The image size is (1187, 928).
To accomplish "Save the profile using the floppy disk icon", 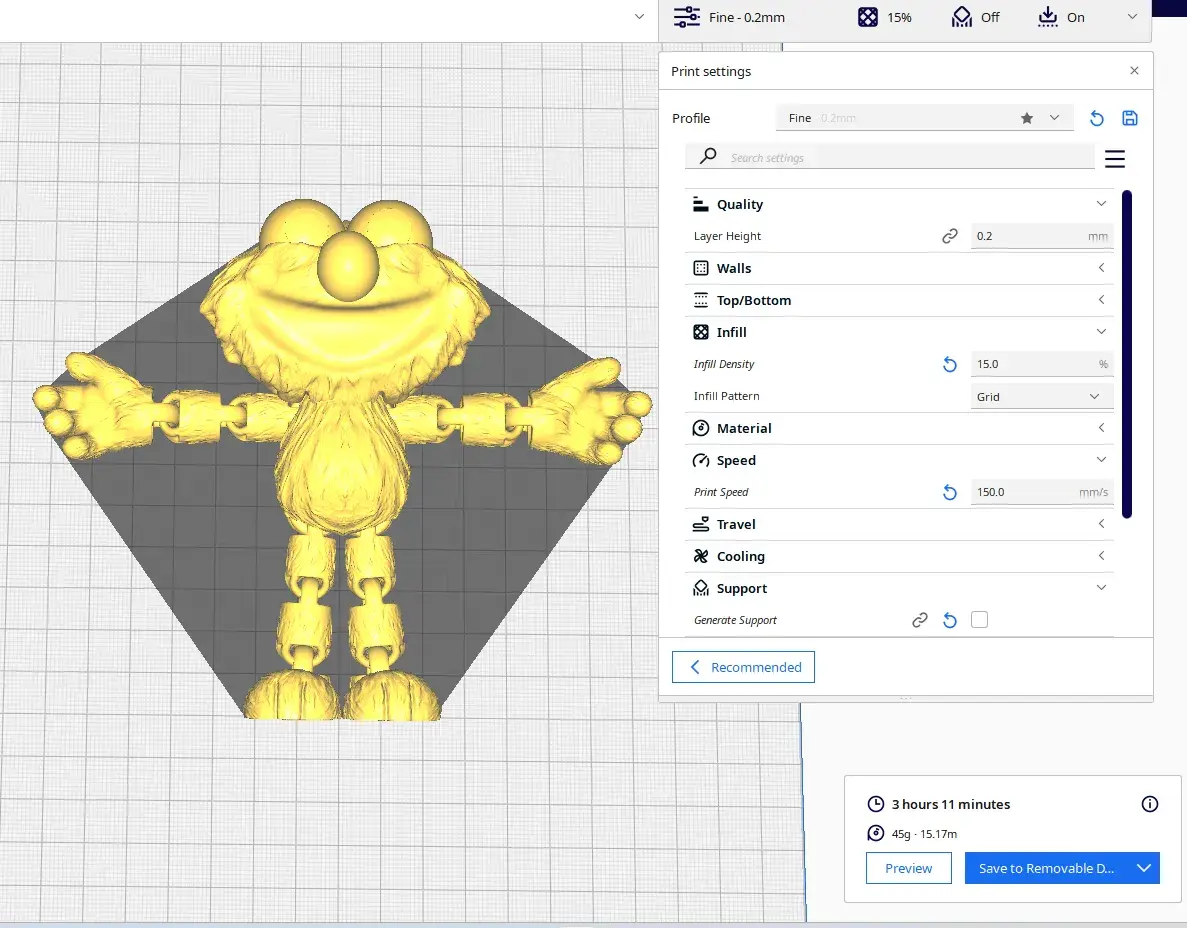I will point(1129,118).
